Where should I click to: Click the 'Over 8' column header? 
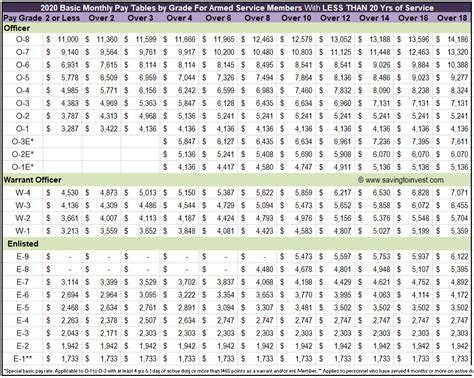tap(257, 18)
